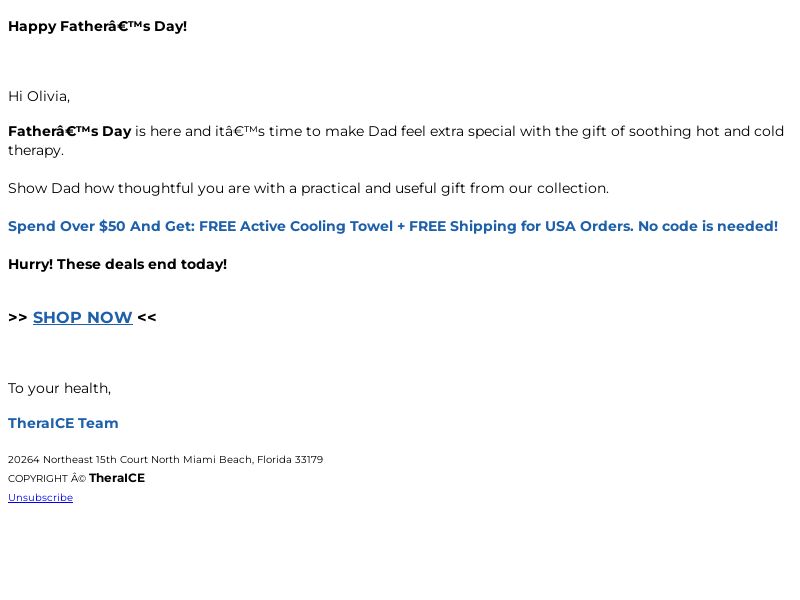Click No code is needed! text

click(708, 226)
